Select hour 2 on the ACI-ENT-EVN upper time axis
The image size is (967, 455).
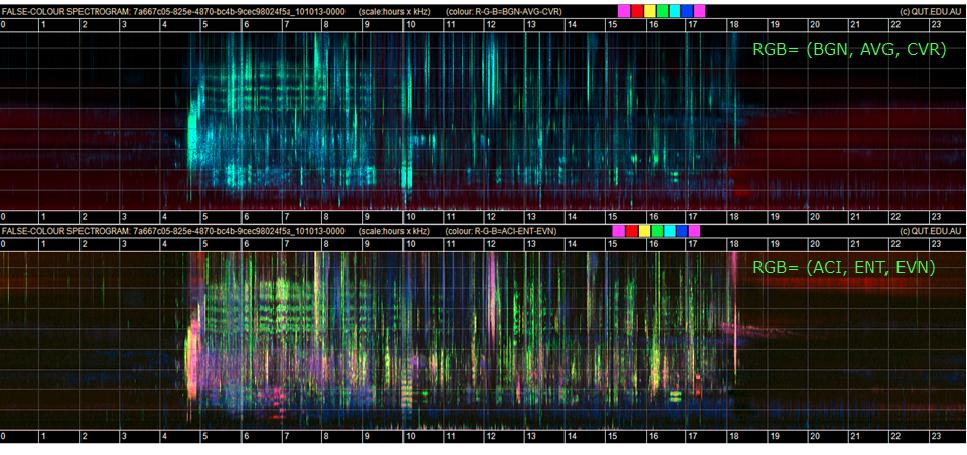pyautogui.click(x=84, y=244)
